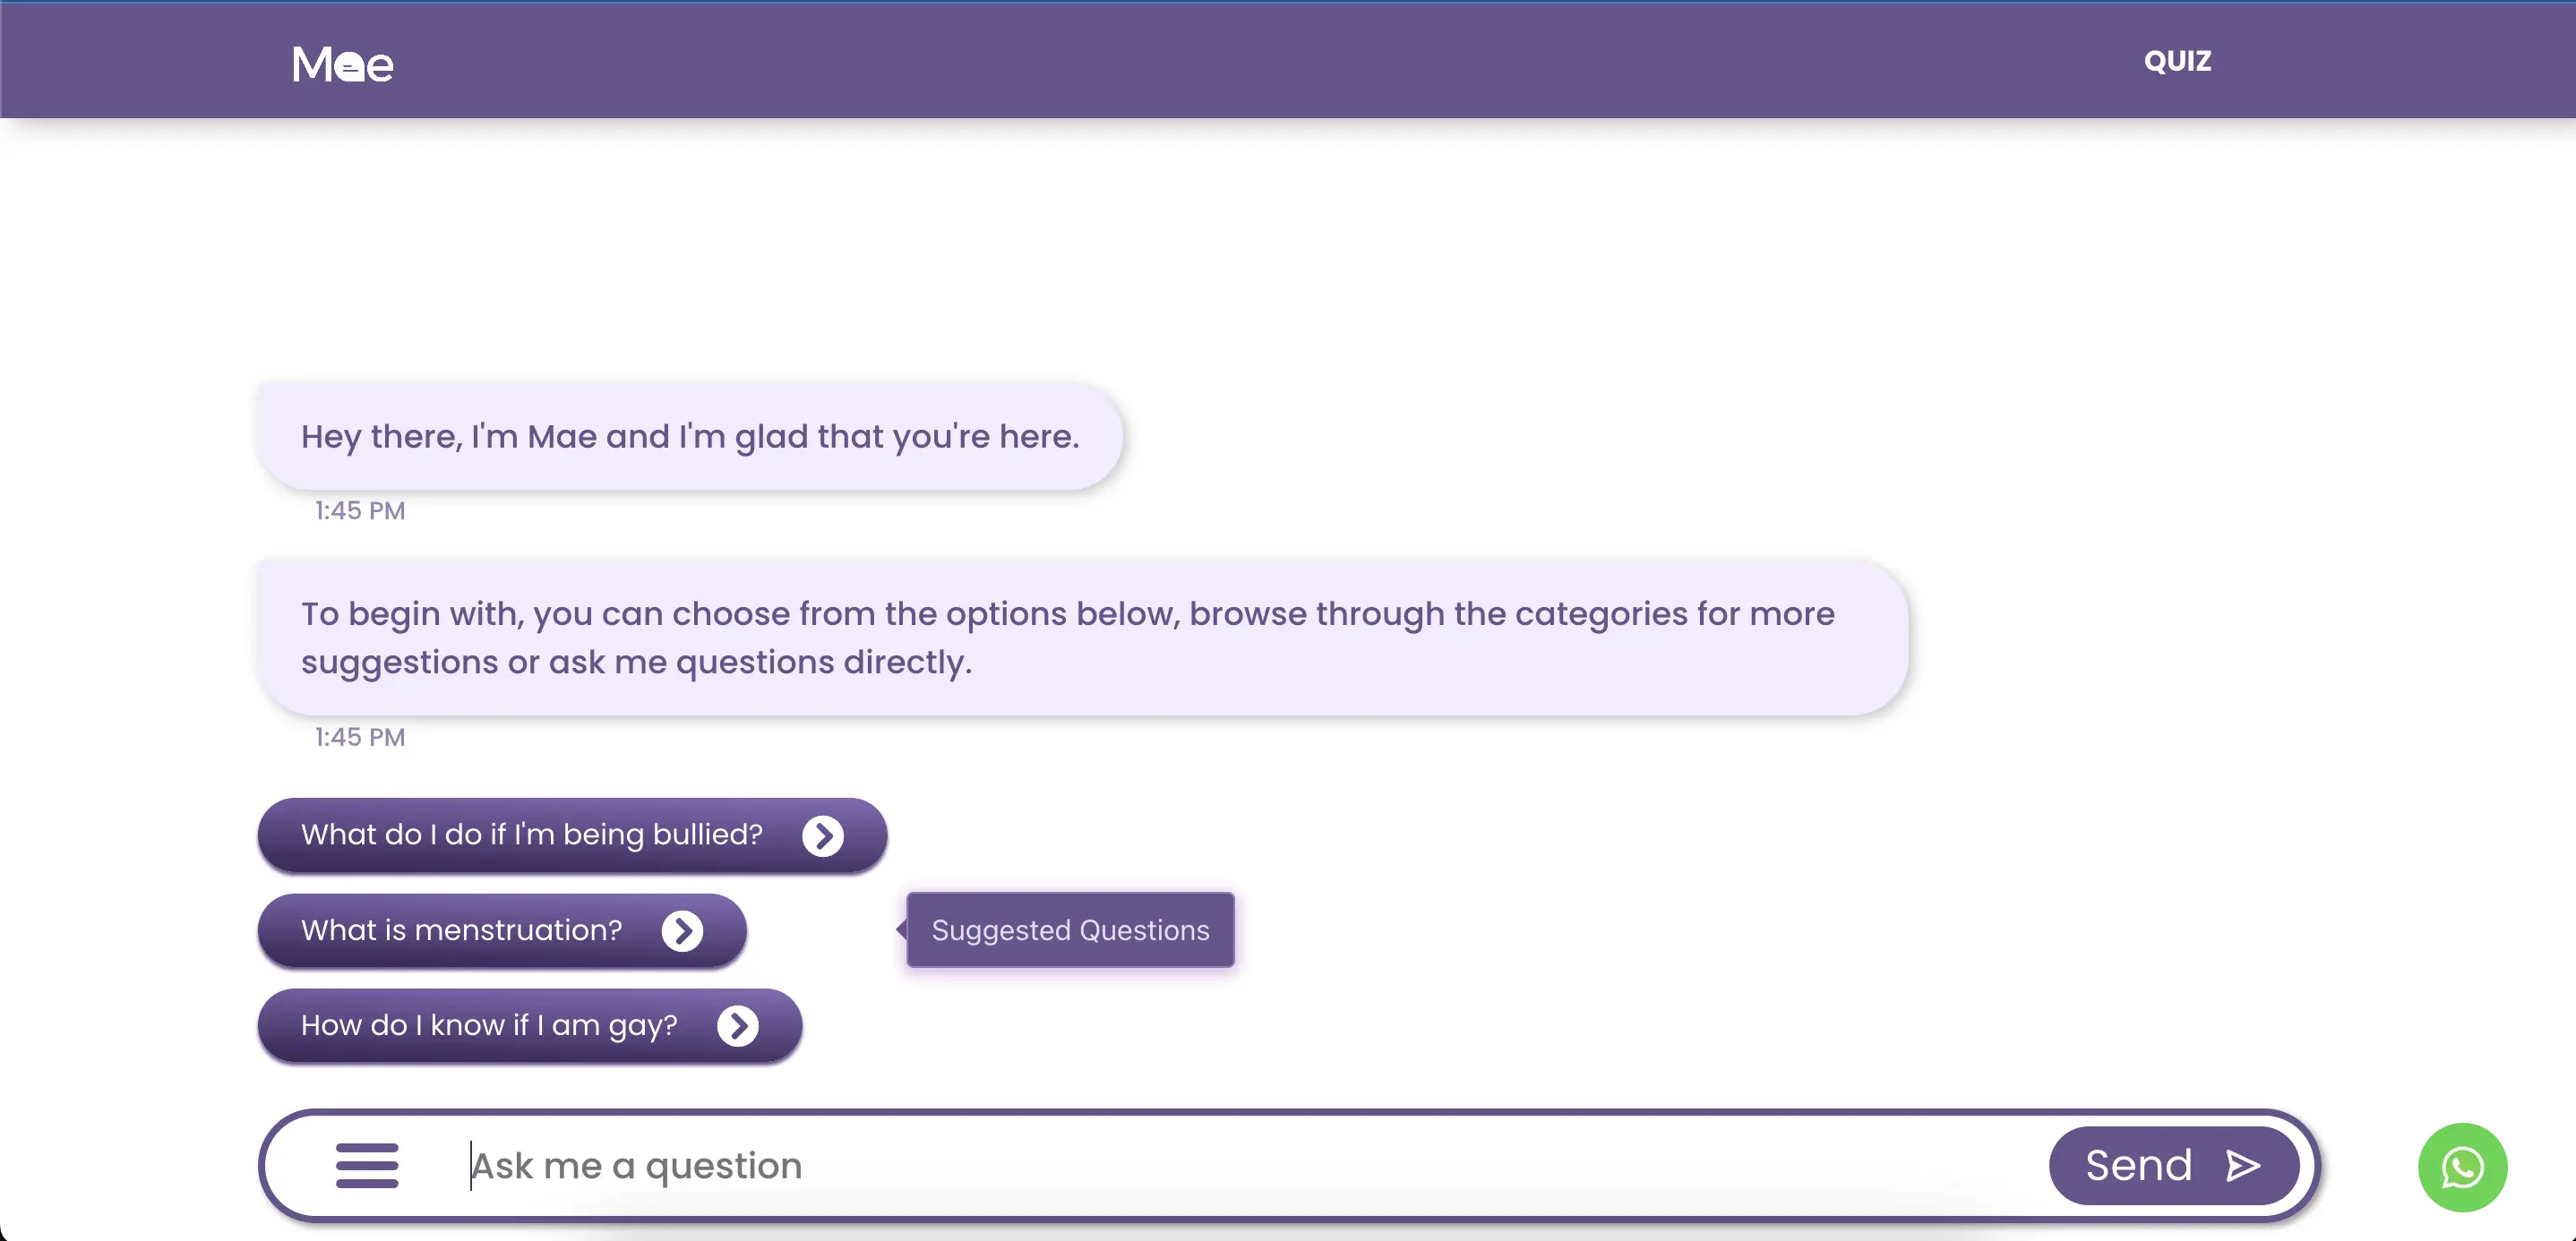Image resolution: width=2576 pixels, height=1241 pixels.
Task: Click the Suggested Questions tooltip
Action: (x=1070, y=930)
